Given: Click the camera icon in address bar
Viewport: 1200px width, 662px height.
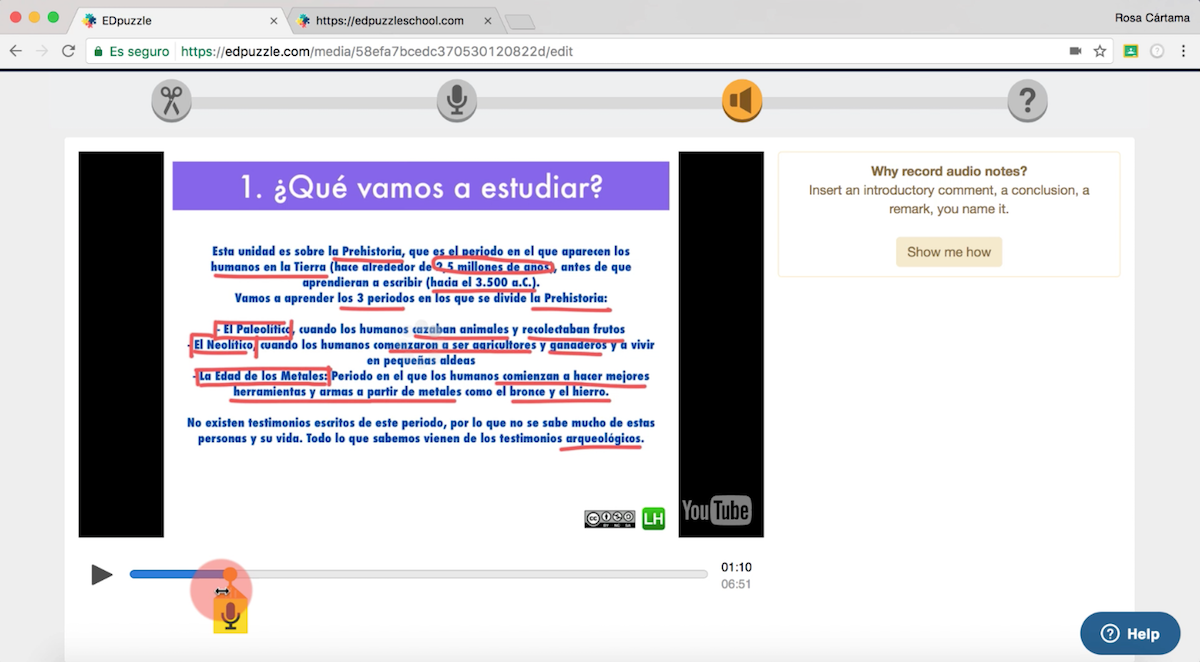Looking at the screenshot, I should tap(1076, 51).
